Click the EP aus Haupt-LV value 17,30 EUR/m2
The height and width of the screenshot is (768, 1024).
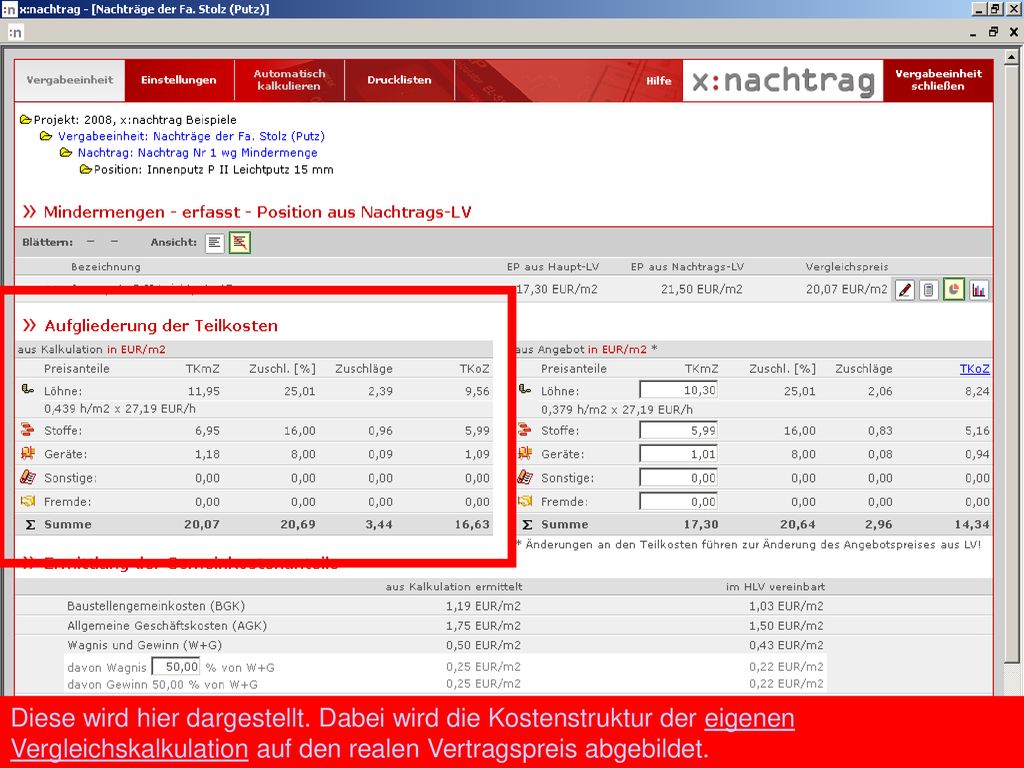[x=557, y=289]
